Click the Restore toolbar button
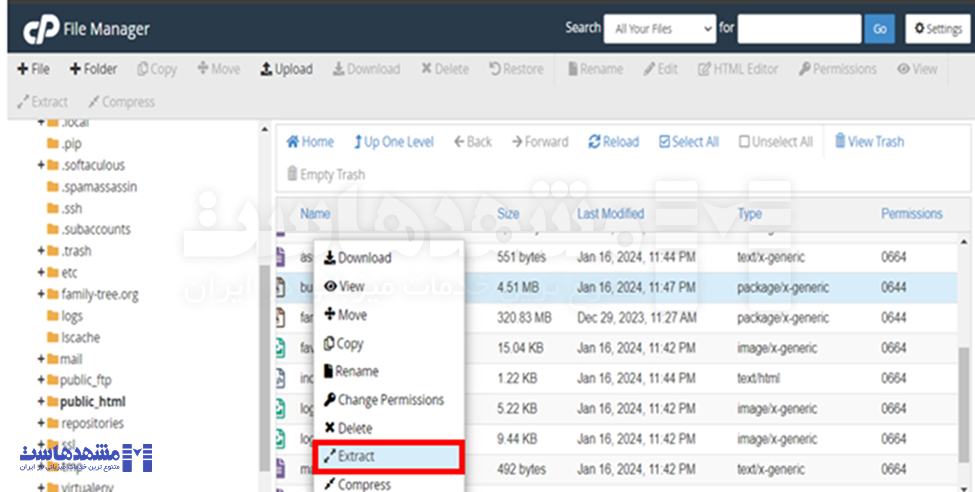The width and height of the screenshot is (975, 492). [x=516, y=69]
